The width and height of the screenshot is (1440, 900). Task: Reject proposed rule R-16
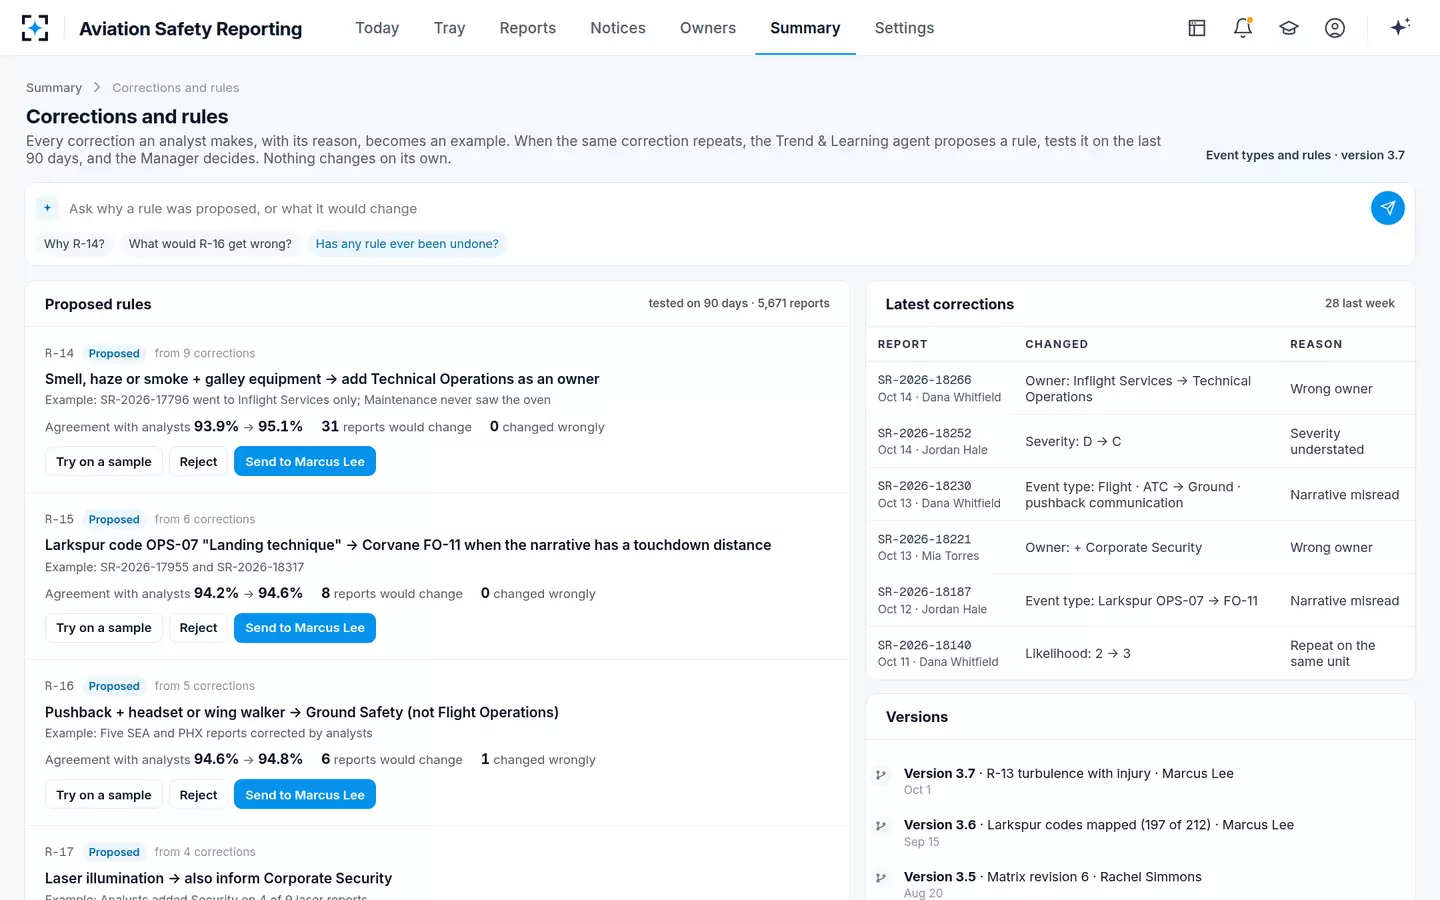[x=198, y=795]
